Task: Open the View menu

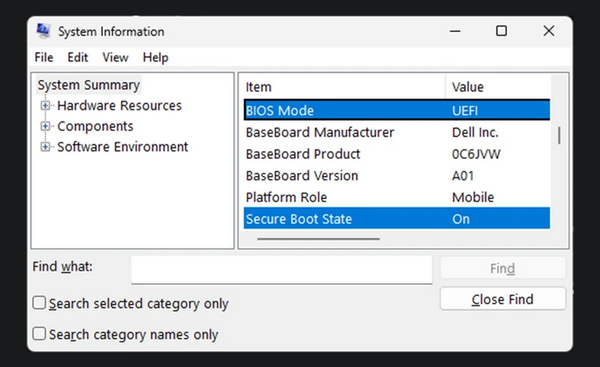Action: click(115, 57)
